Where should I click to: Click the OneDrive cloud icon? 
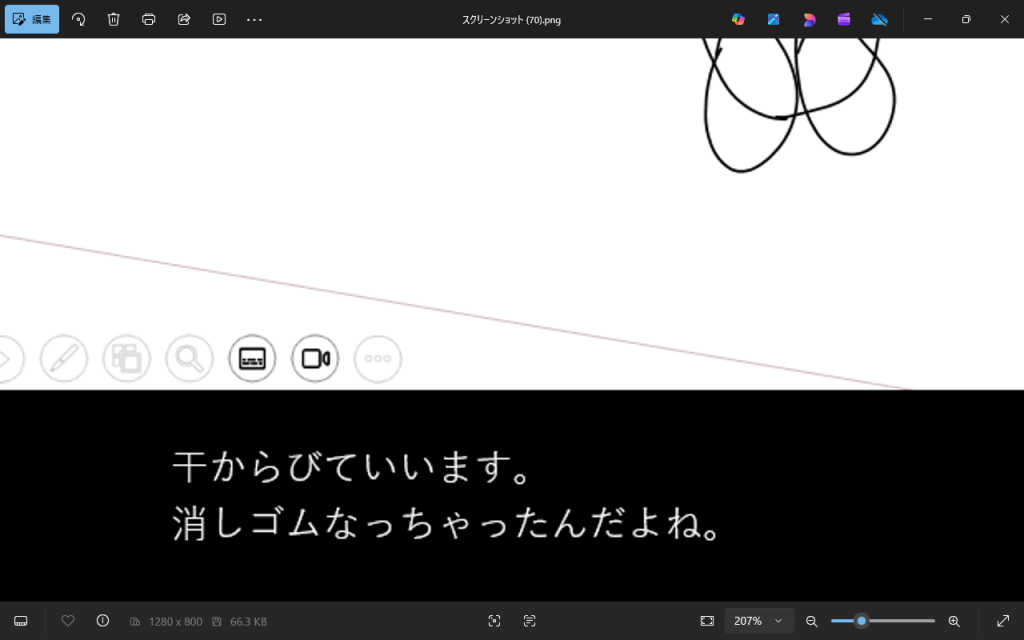point(879,19)
